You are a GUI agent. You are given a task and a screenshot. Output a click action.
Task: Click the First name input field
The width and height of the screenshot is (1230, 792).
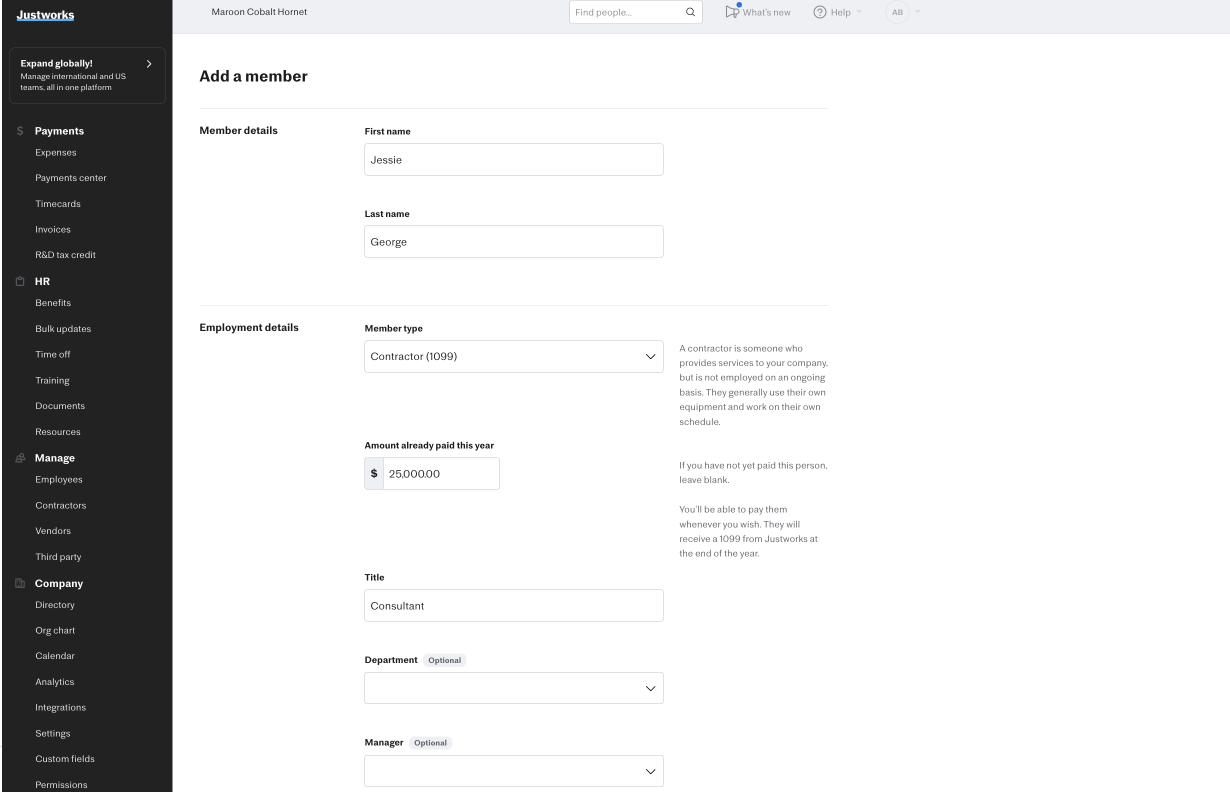pos(513,160)
